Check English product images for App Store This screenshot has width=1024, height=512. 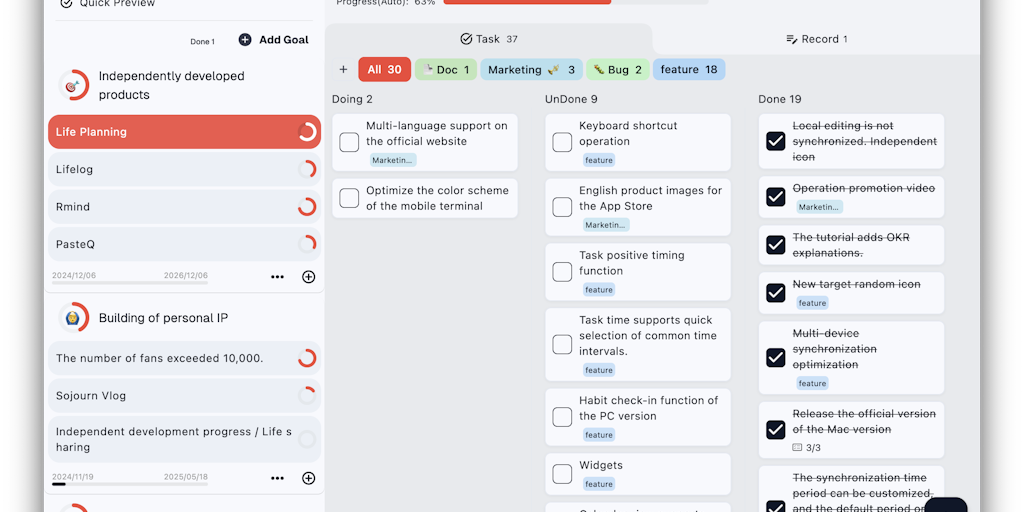(x=562, y=207)
